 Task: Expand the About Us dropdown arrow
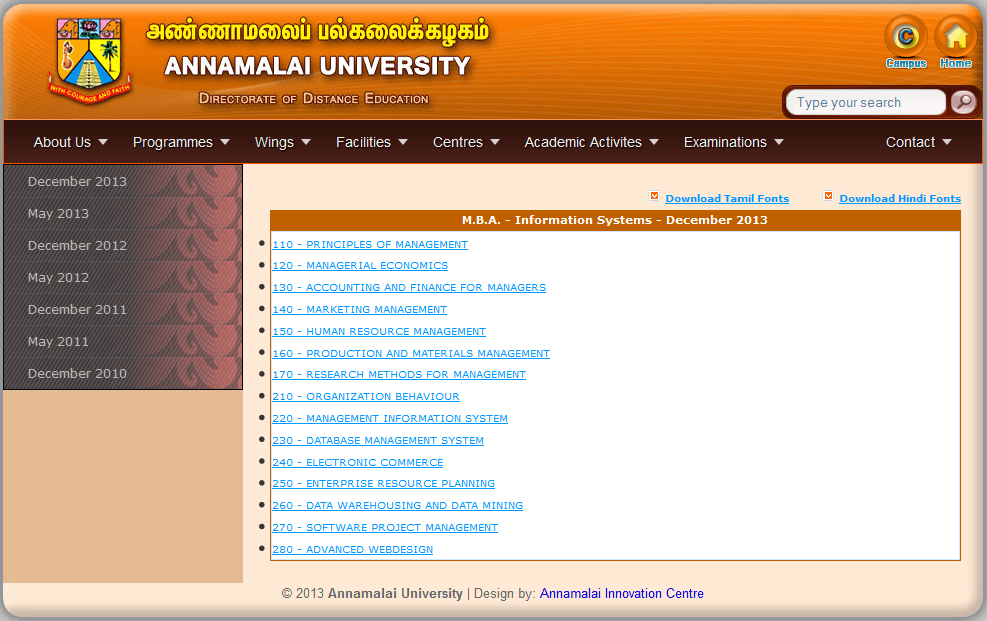(x=103, y=142)
